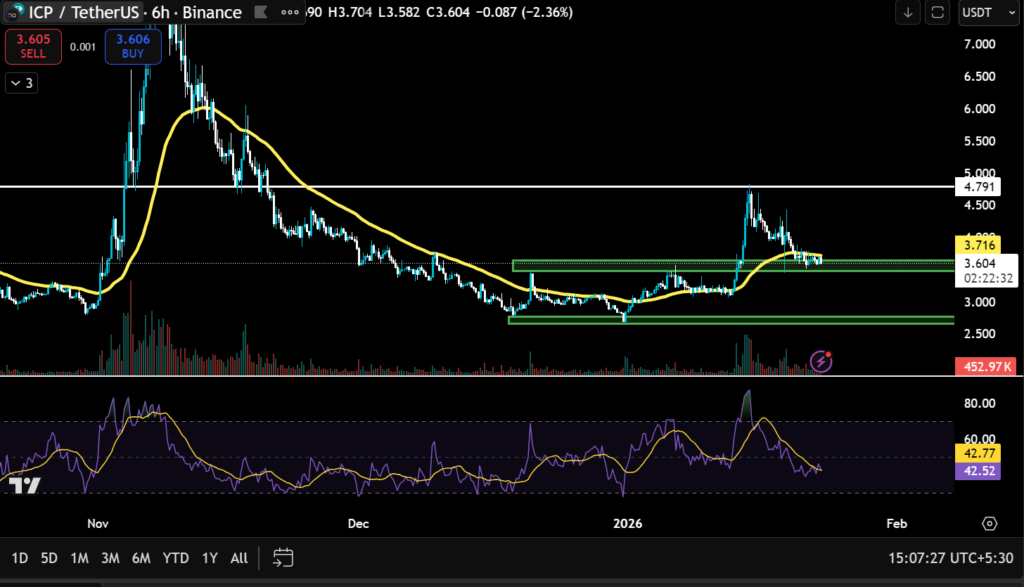Open chart settings gear on time axis
This screenshot has width=1024, height=587.
989,523
